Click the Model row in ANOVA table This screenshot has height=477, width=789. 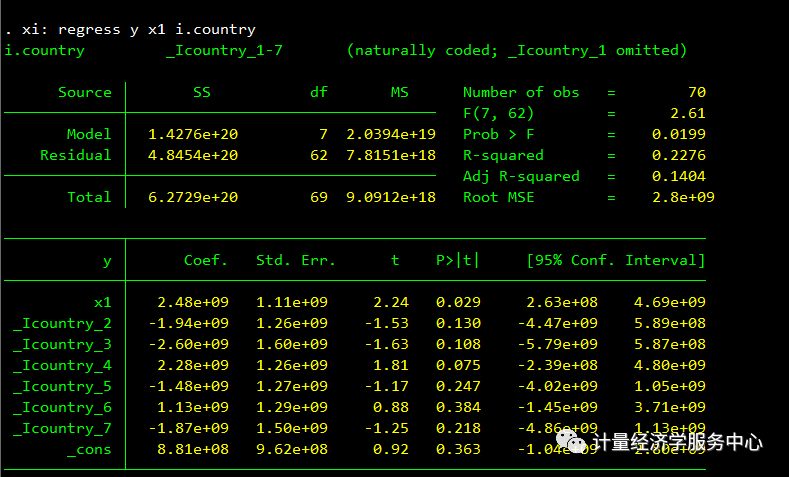(220, 134)
